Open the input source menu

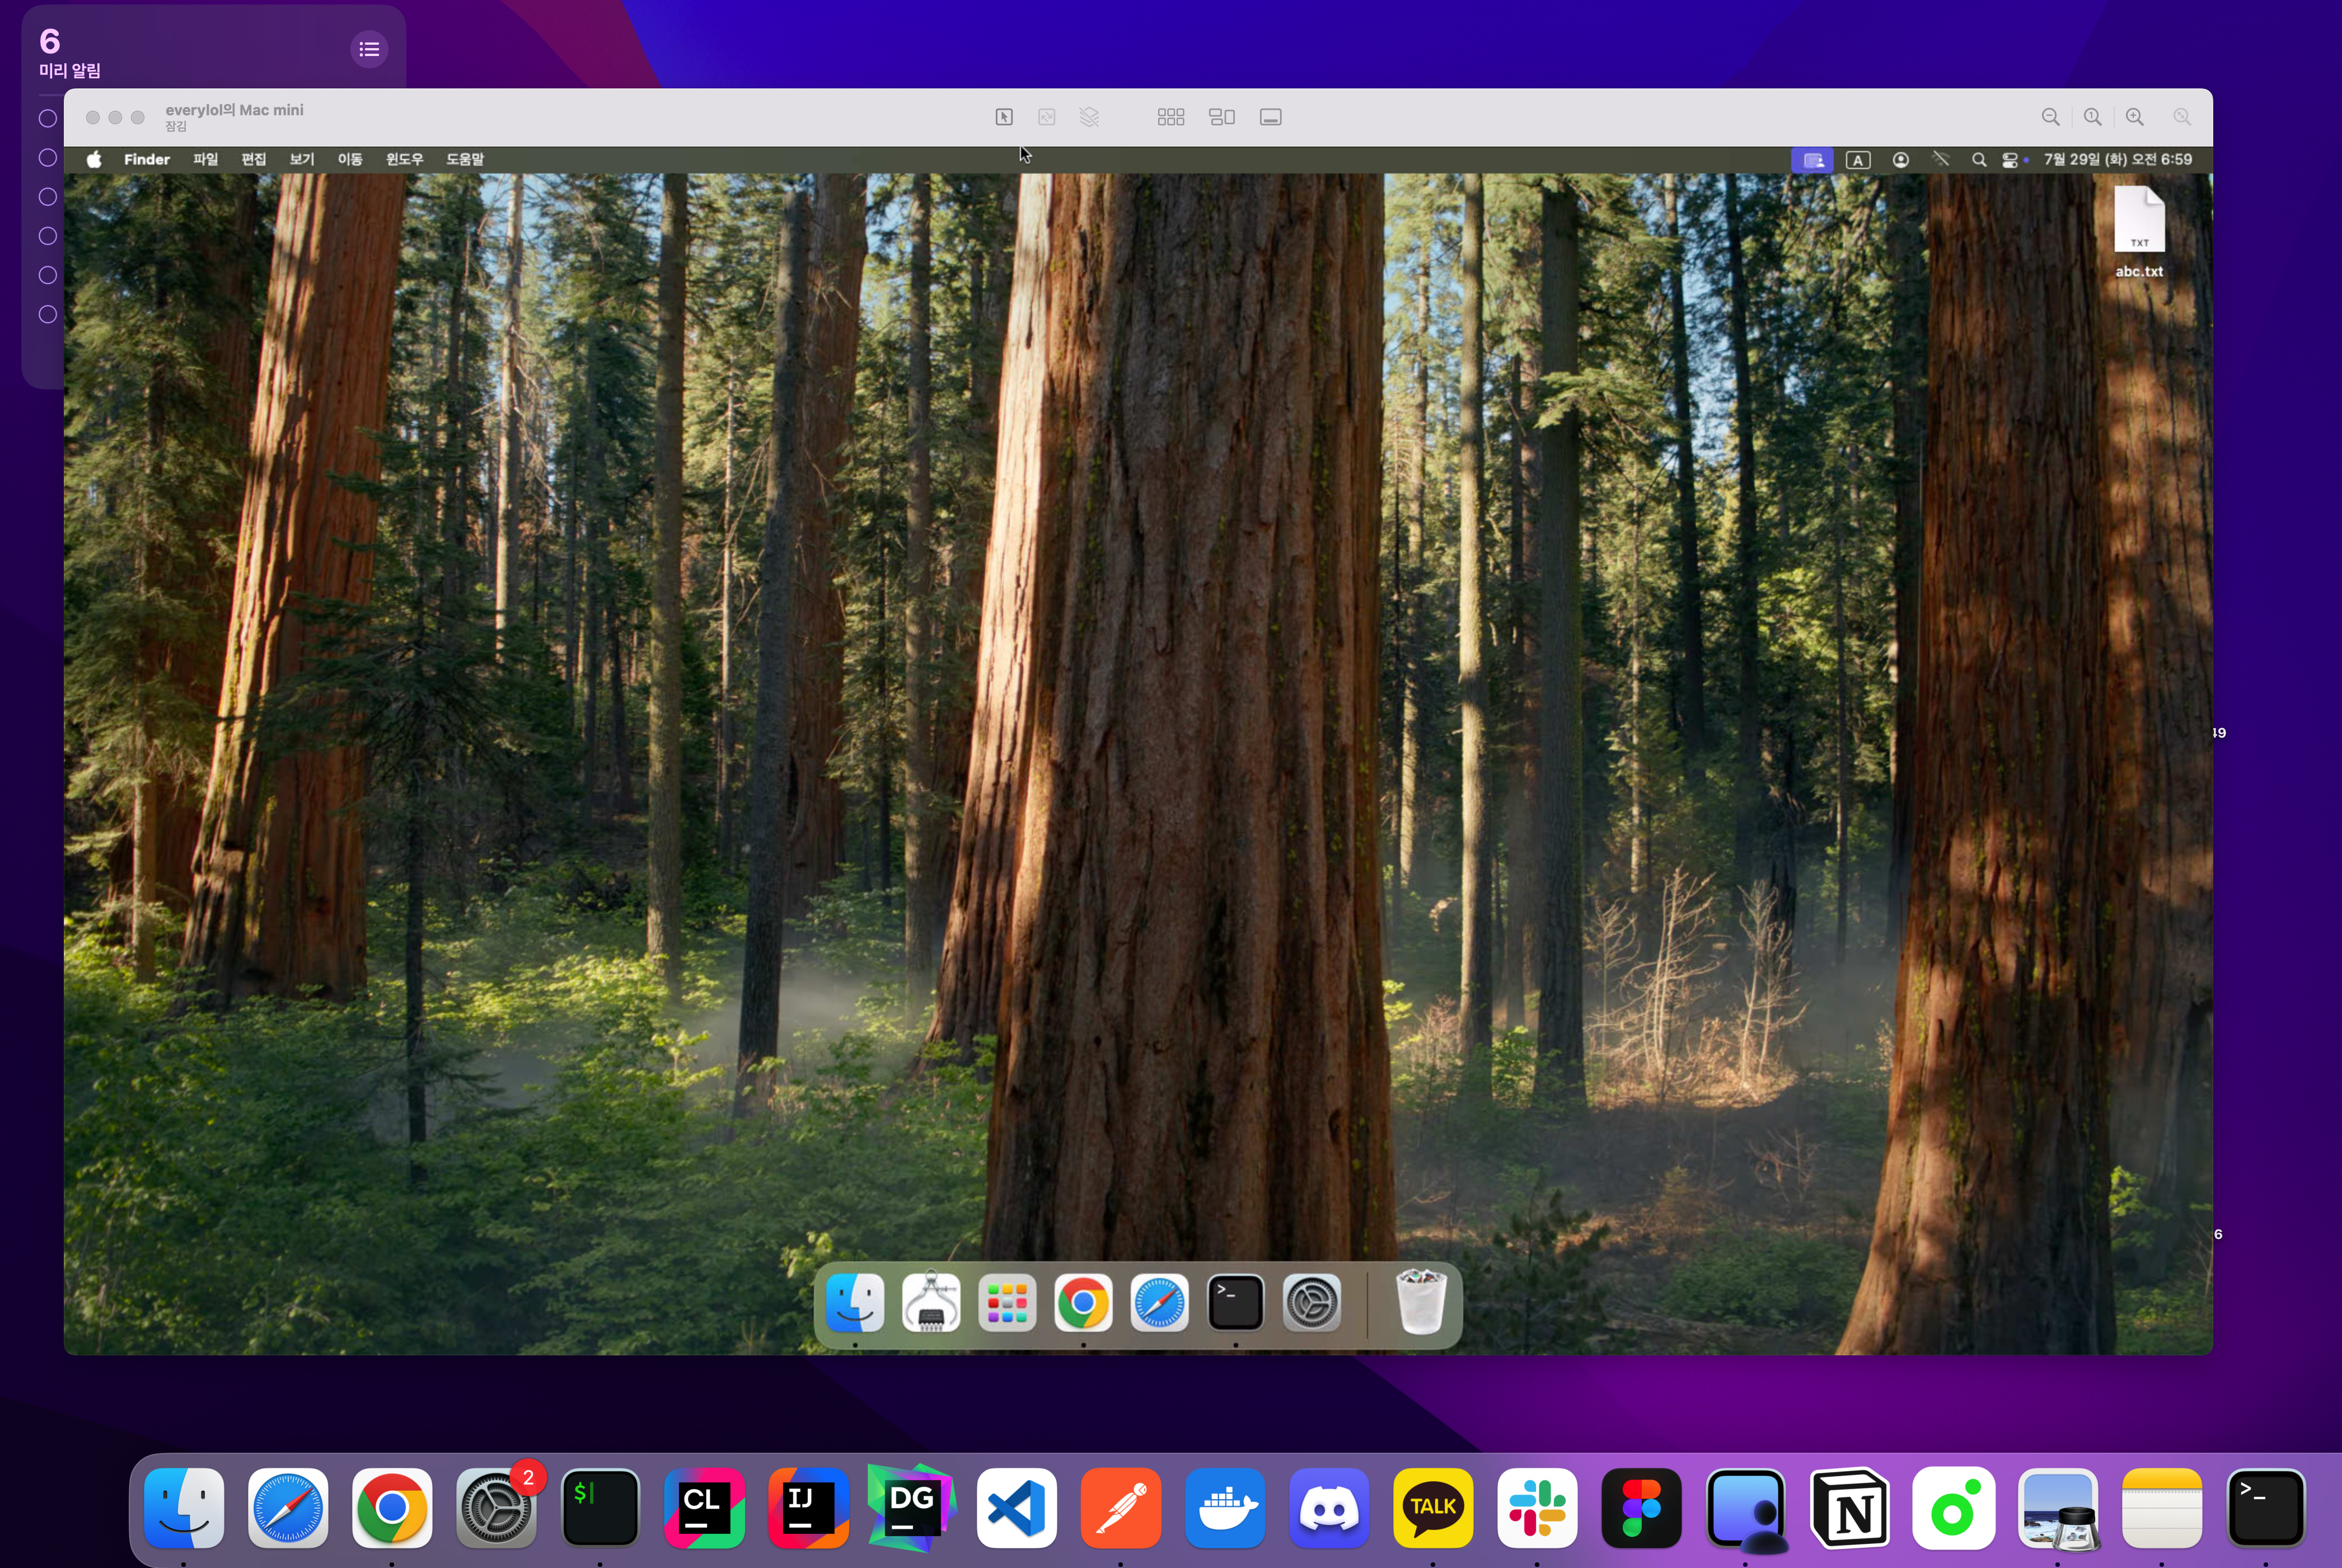pyautogui.click(x=1858, y=160)
